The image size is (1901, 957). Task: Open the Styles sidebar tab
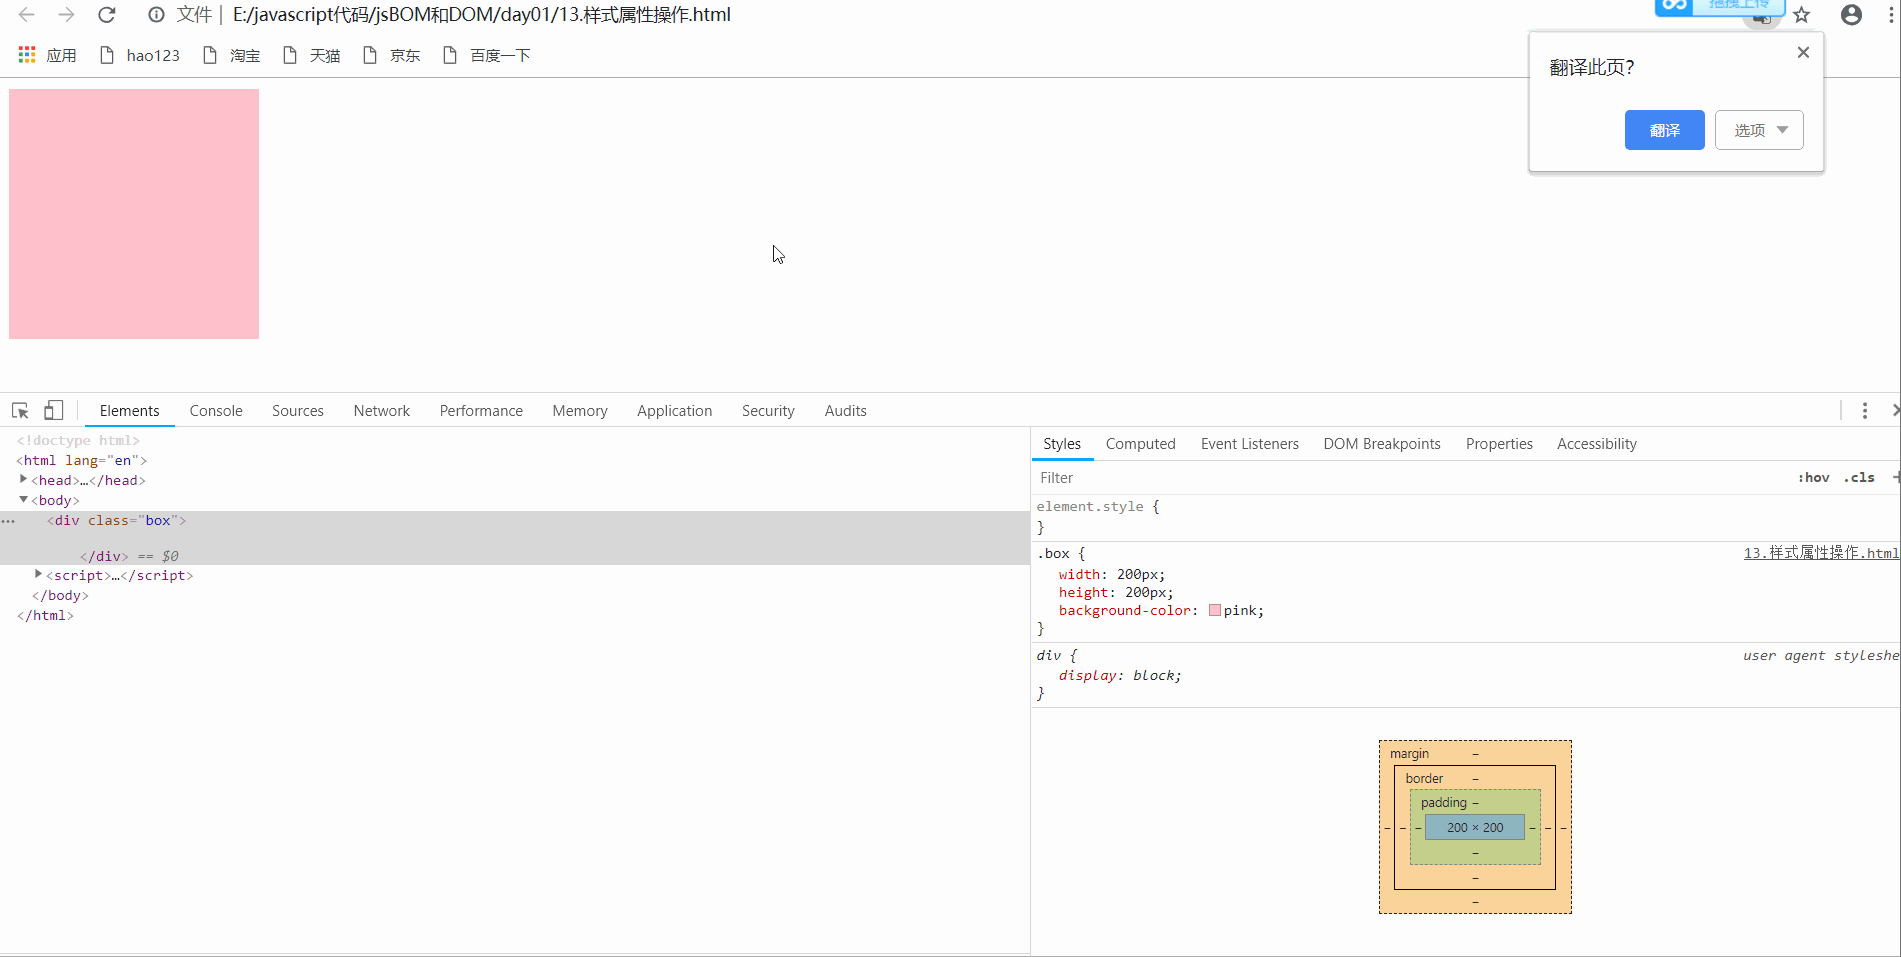(1062, 444)
